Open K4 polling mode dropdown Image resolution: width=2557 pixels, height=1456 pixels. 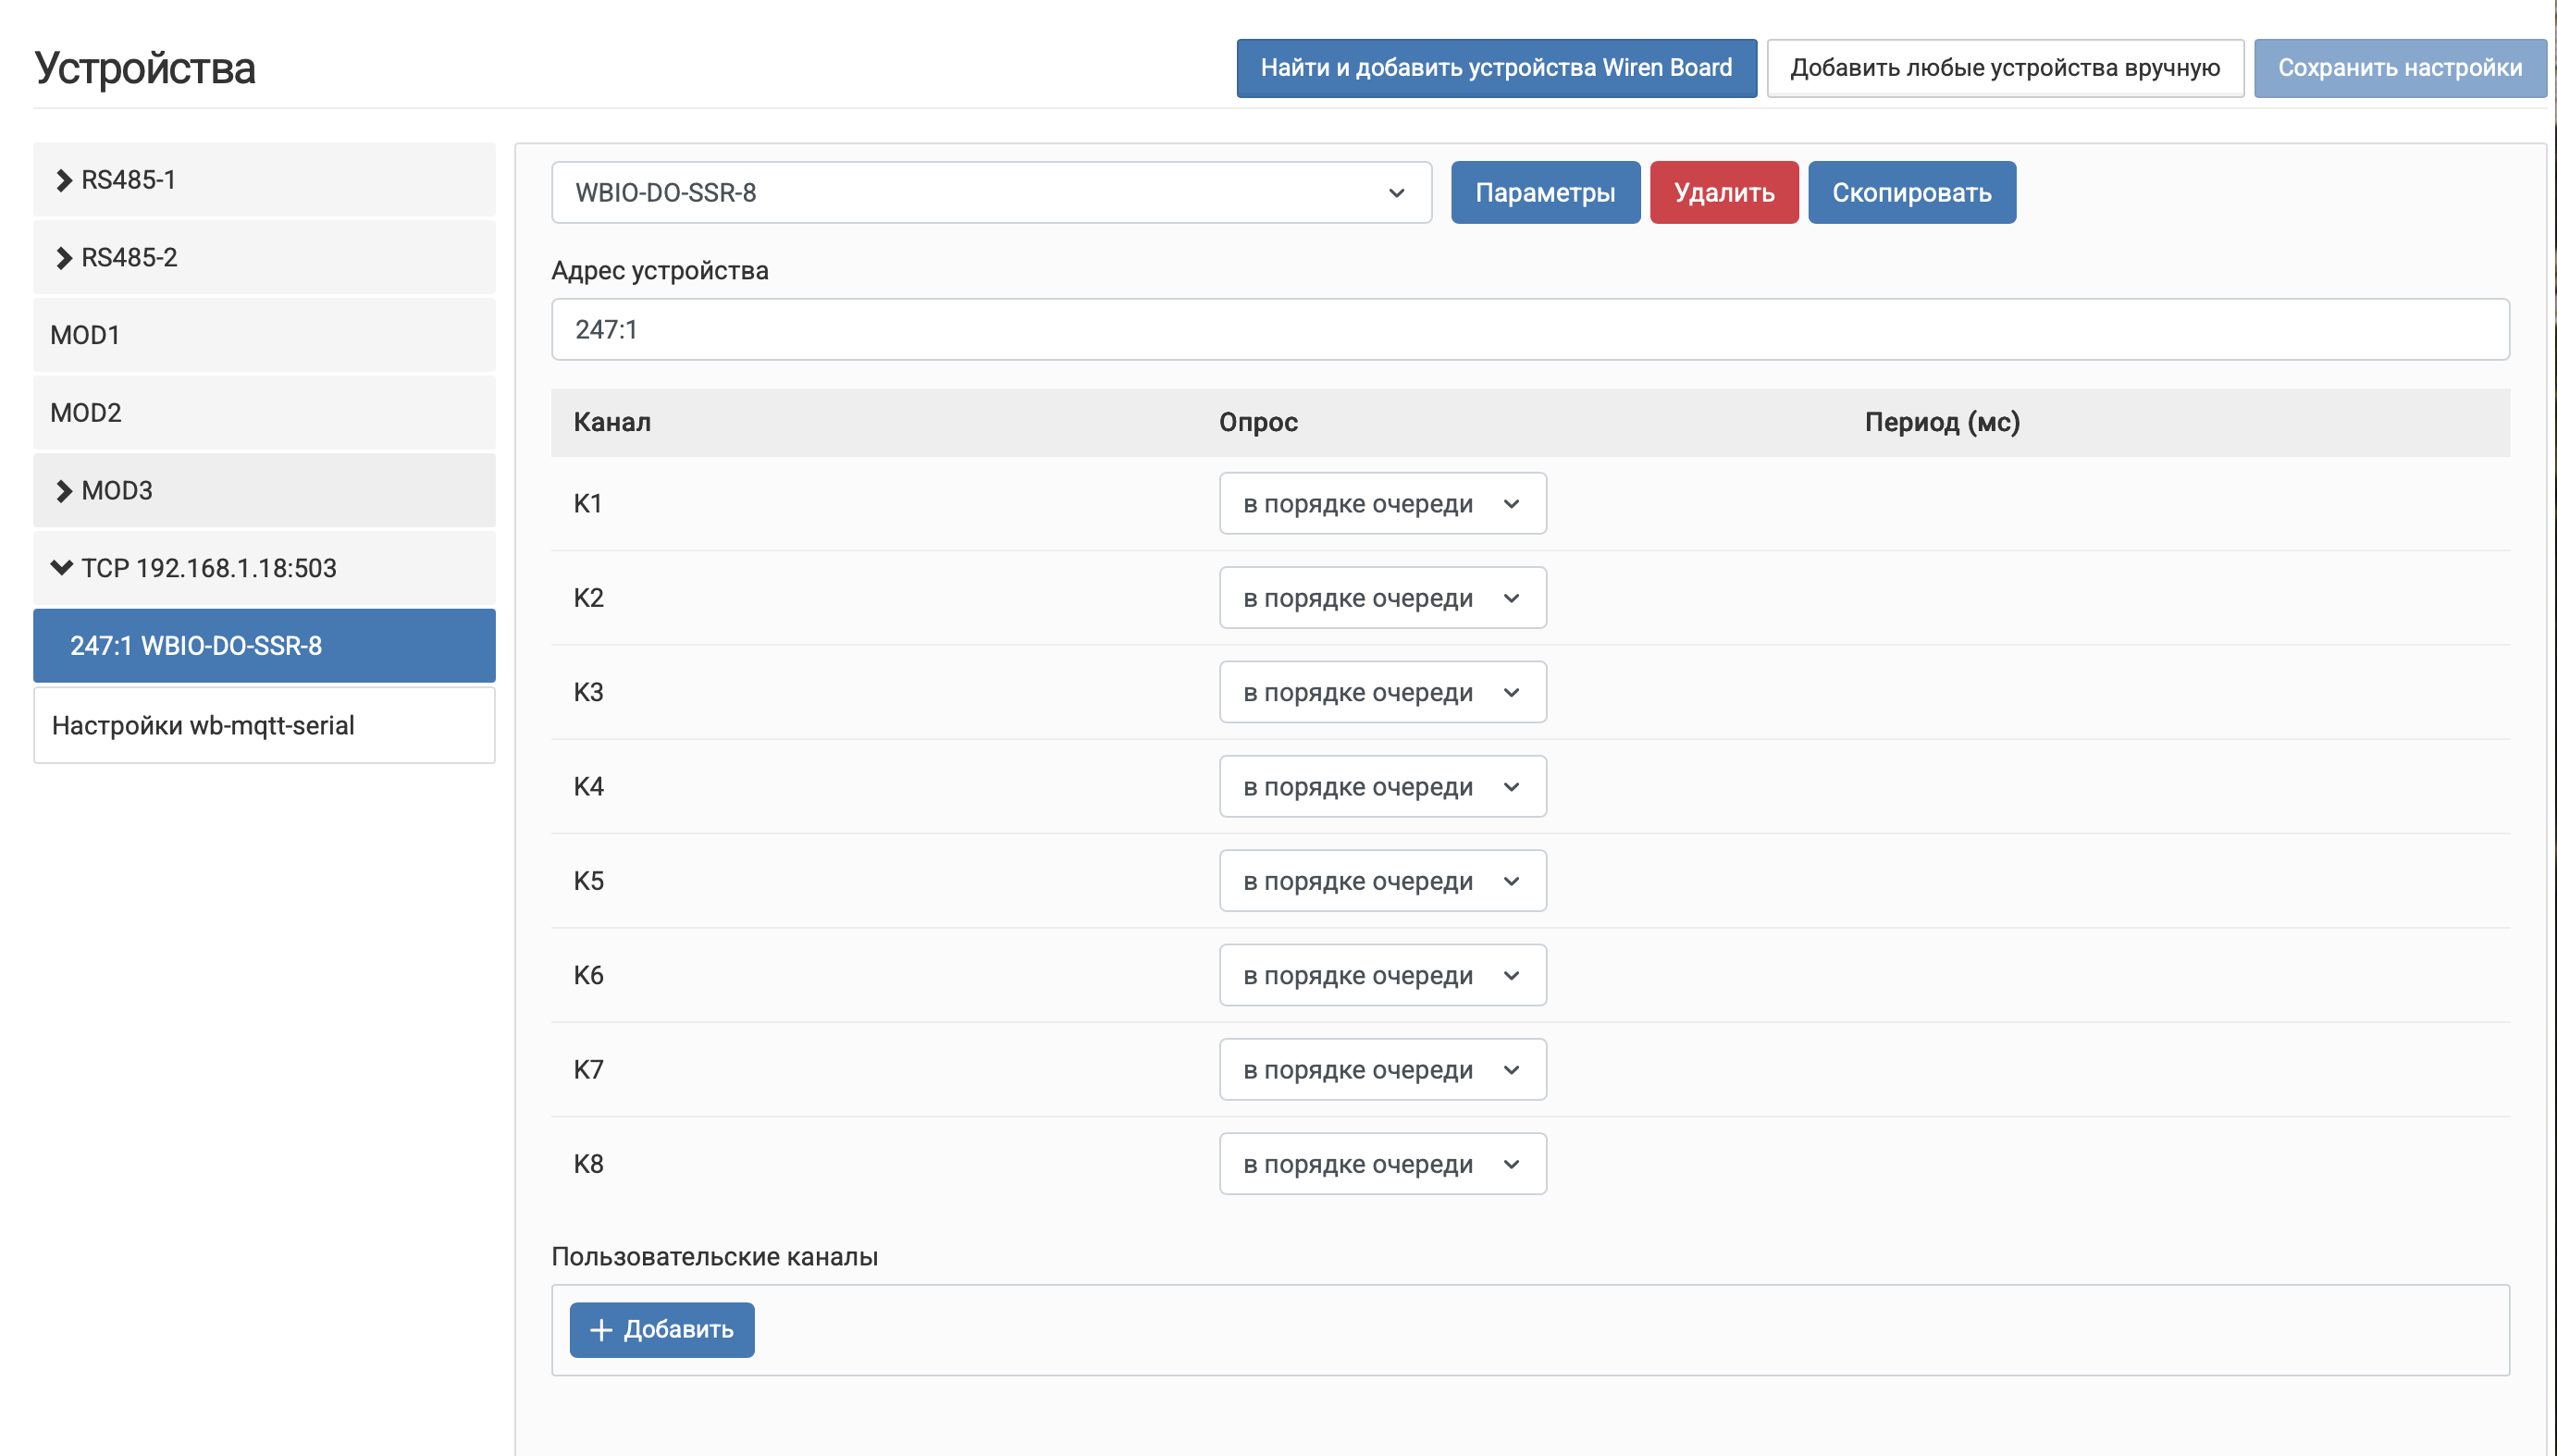click(1382, 787)
